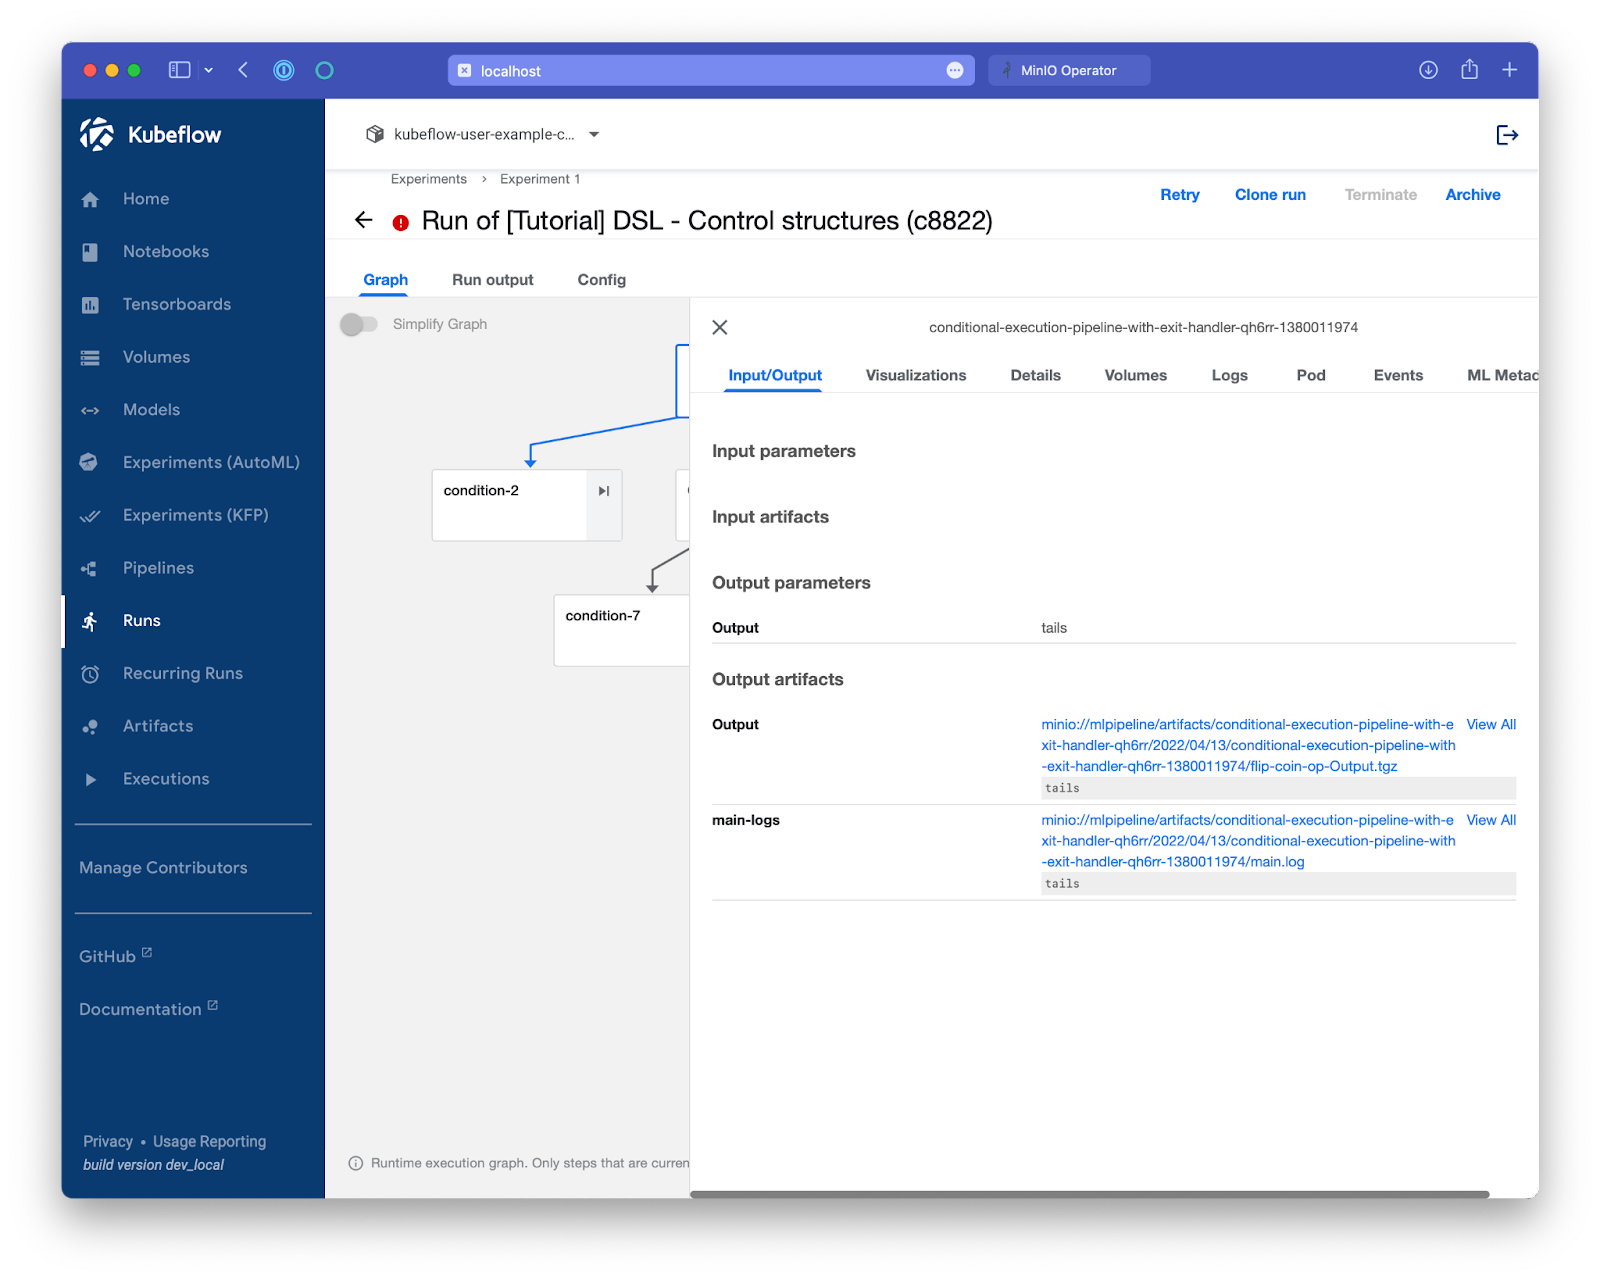
Task: Toggle the Simplify Graph switch
Action: click(x=359, y=324)
